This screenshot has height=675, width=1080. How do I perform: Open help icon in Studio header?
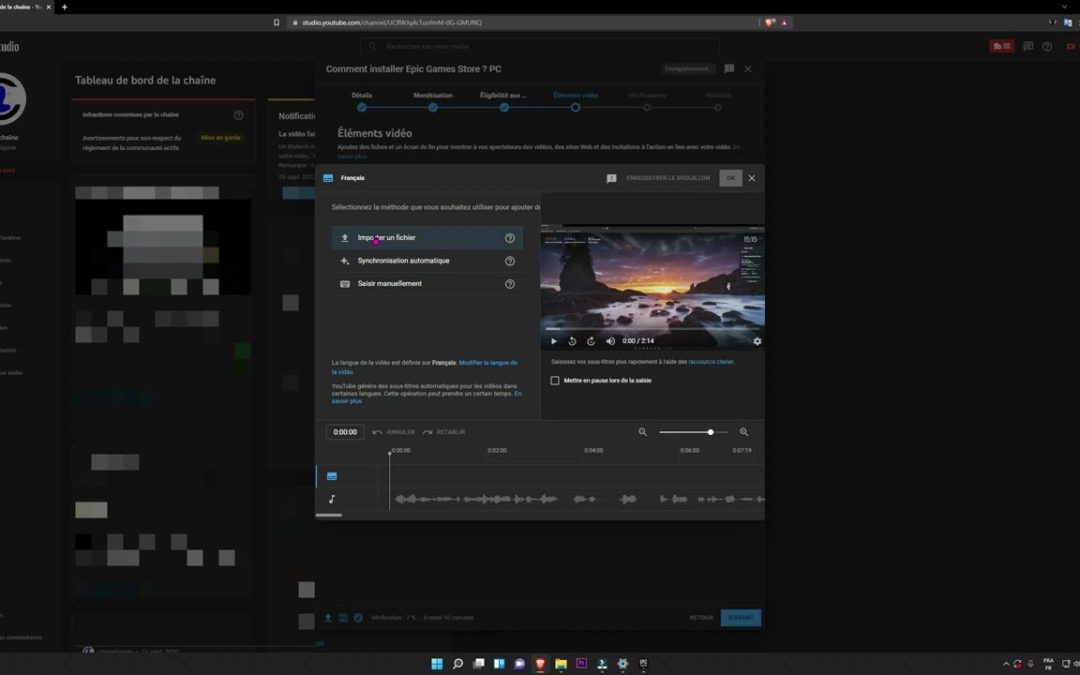tap(1047, 46)
